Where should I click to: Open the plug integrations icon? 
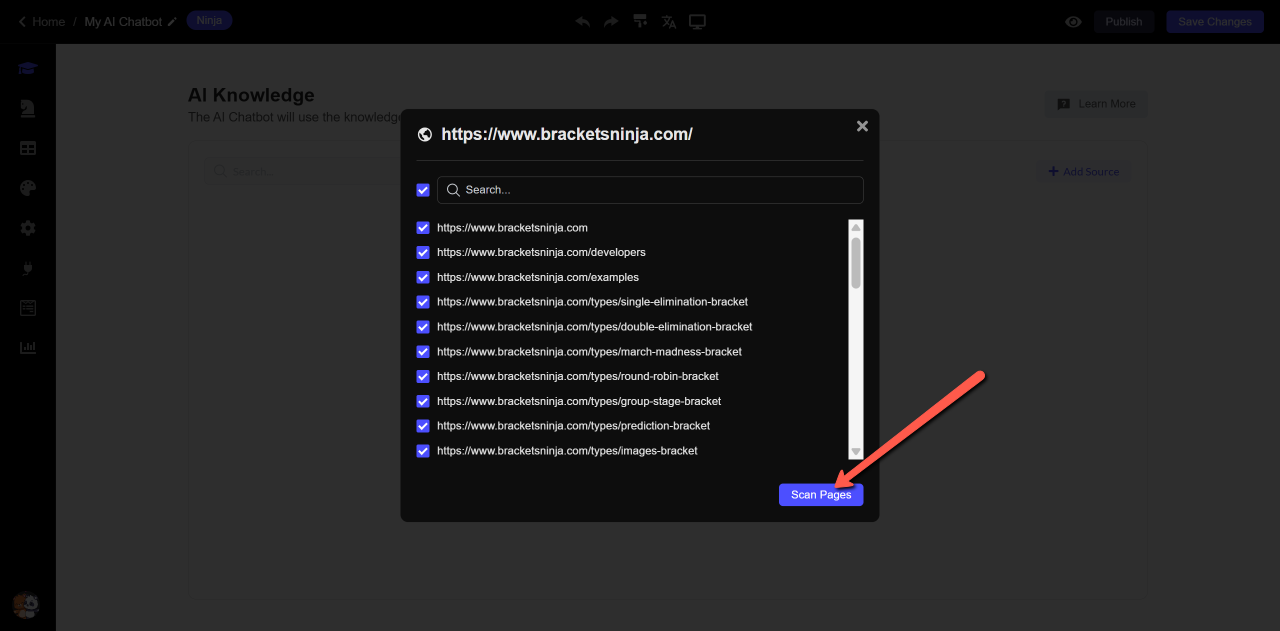28,268
